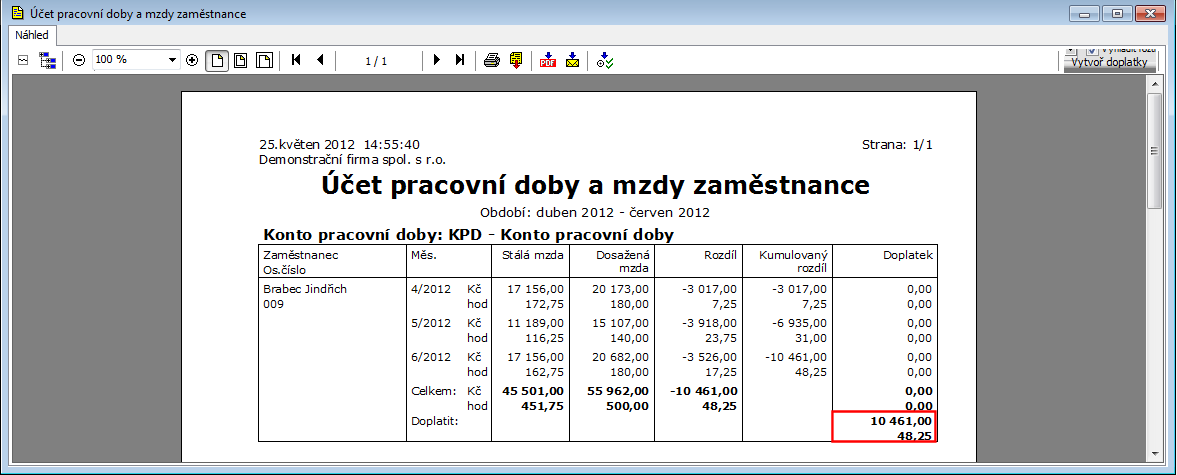Click the value 15 107,00
This screenshot has width=1177, height=475.
point(619,323)
